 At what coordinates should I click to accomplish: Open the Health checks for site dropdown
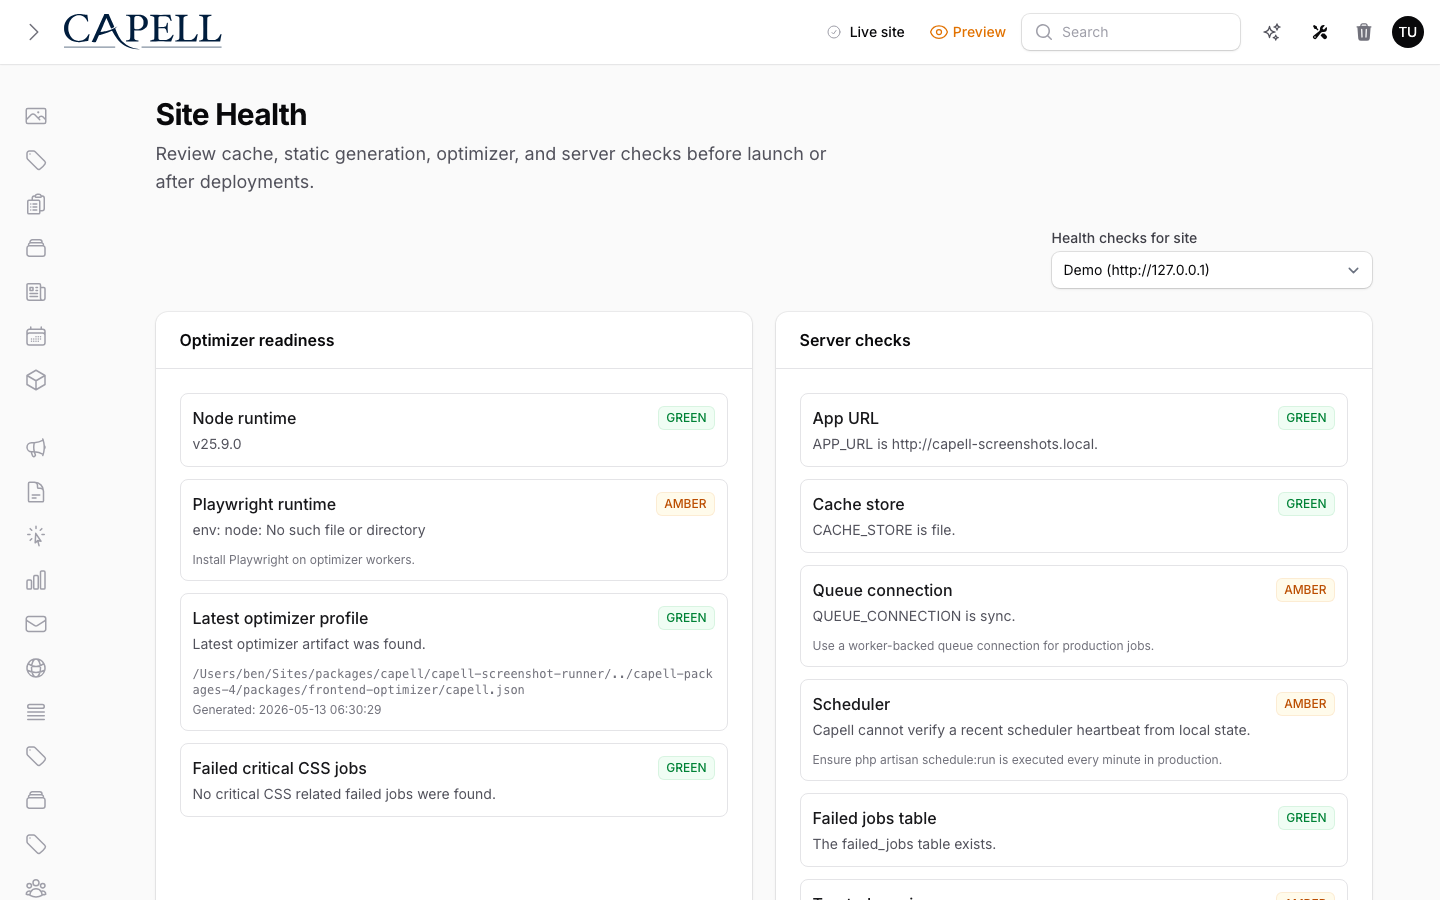click(1211, 270)
